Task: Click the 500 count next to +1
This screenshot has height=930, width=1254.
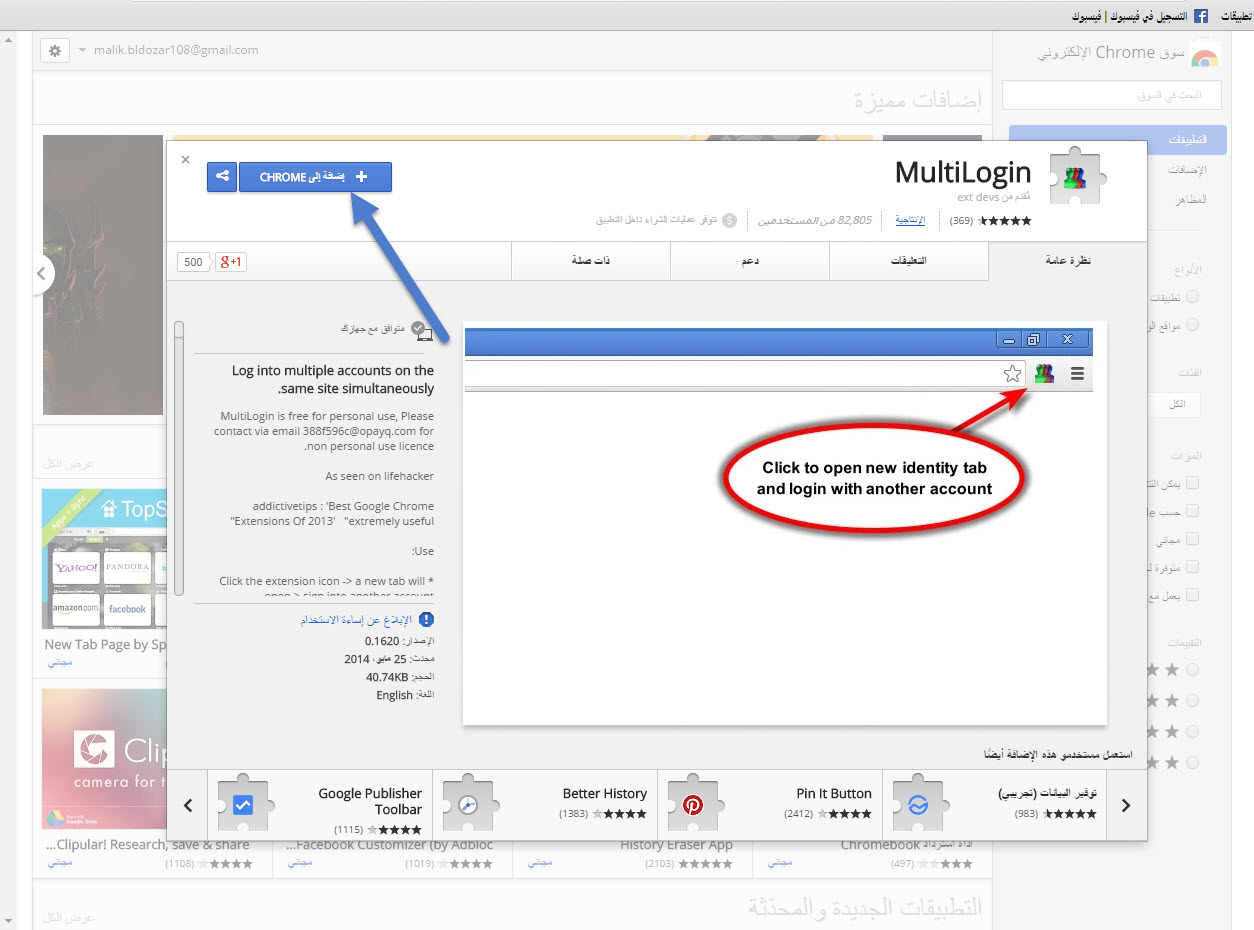Action: click(x=193, y=262)
